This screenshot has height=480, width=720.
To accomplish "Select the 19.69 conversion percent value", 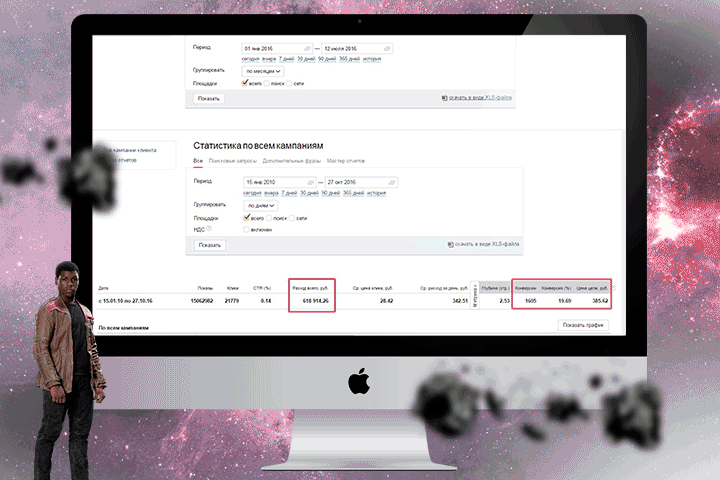I will coord(565,301).
